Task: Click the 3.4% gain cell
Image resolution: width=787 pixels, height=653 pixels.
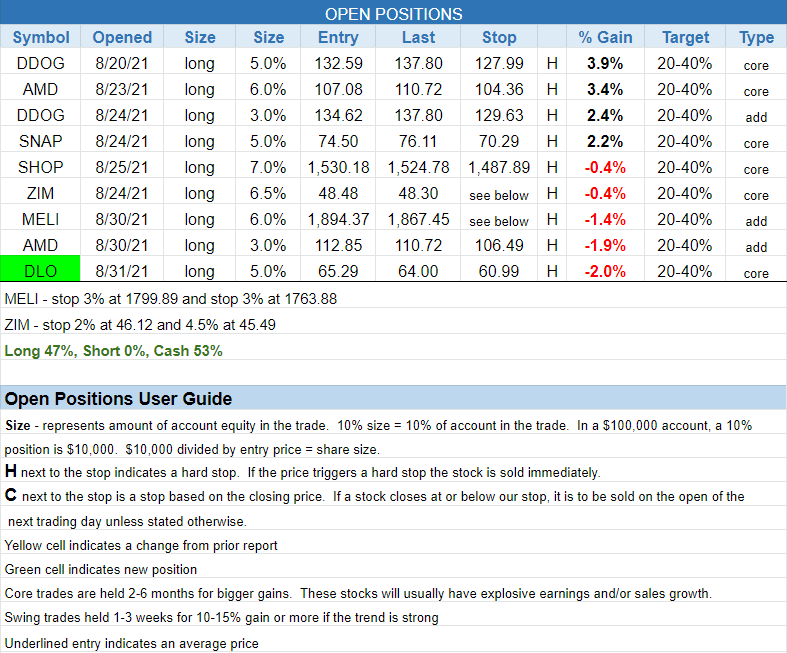Action: [x=605, y=89]
